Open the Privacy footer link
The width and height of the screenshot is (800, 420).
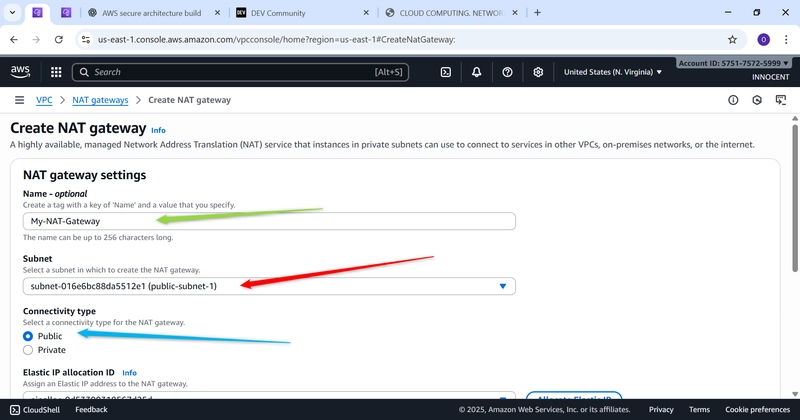(661, 410)
